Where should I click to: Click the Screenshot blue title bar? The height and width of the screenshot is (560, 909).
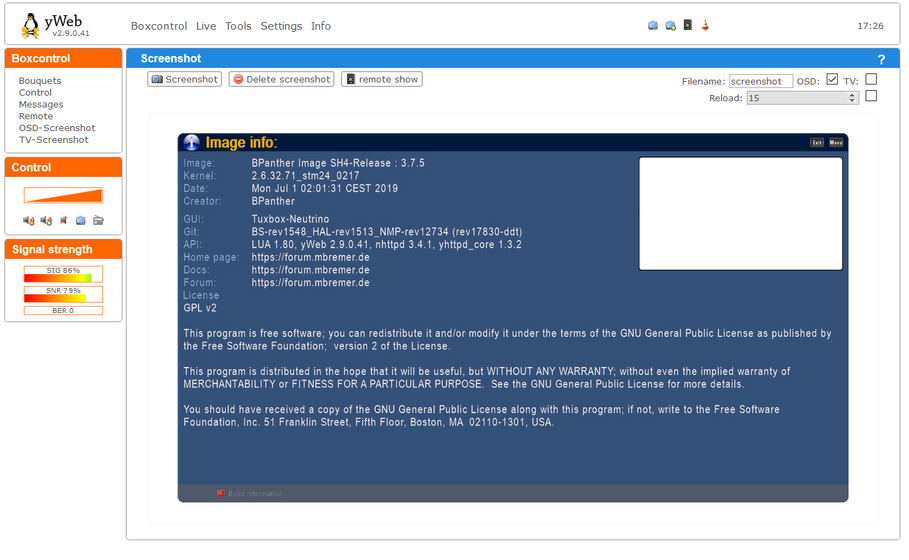512,59
